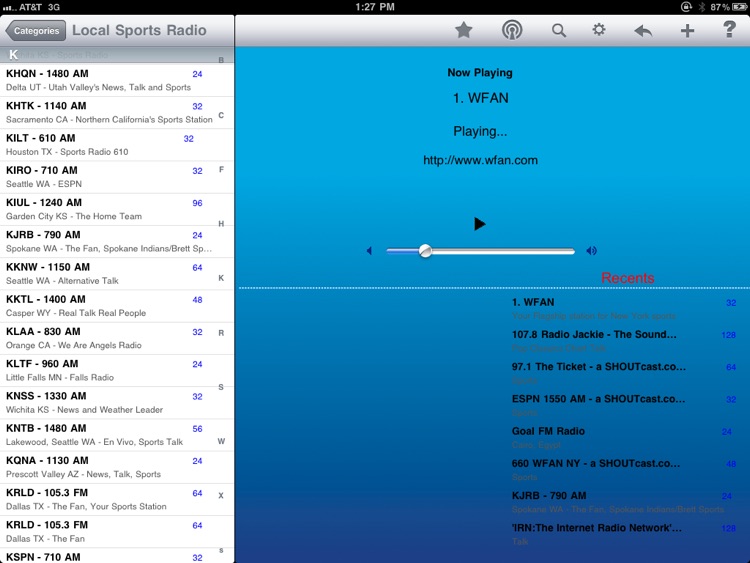Viewport: 750px width, 563px height.
Task: Tap the play triangle button
Action: click(x=480, y=224)
